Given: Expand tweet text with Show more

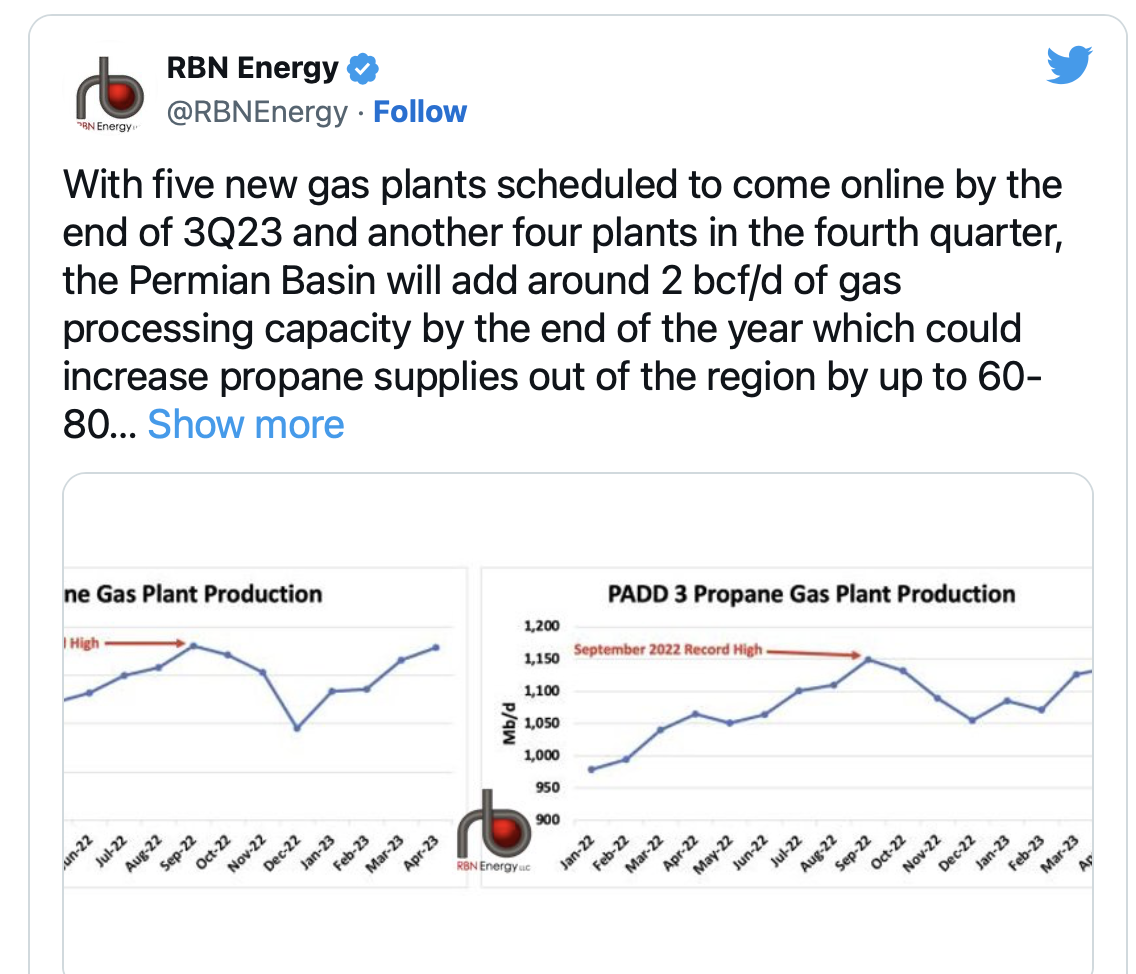Looking at the screenshot, I should 246,425.
